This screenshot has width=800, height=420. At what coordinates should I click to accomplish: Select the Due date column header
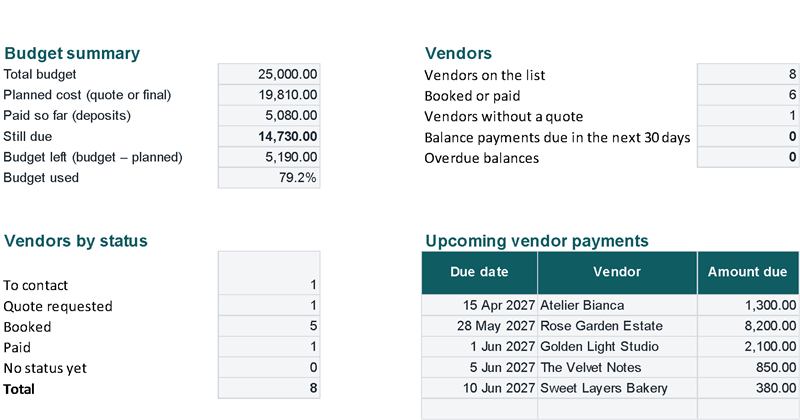click(x=480, y=273)
